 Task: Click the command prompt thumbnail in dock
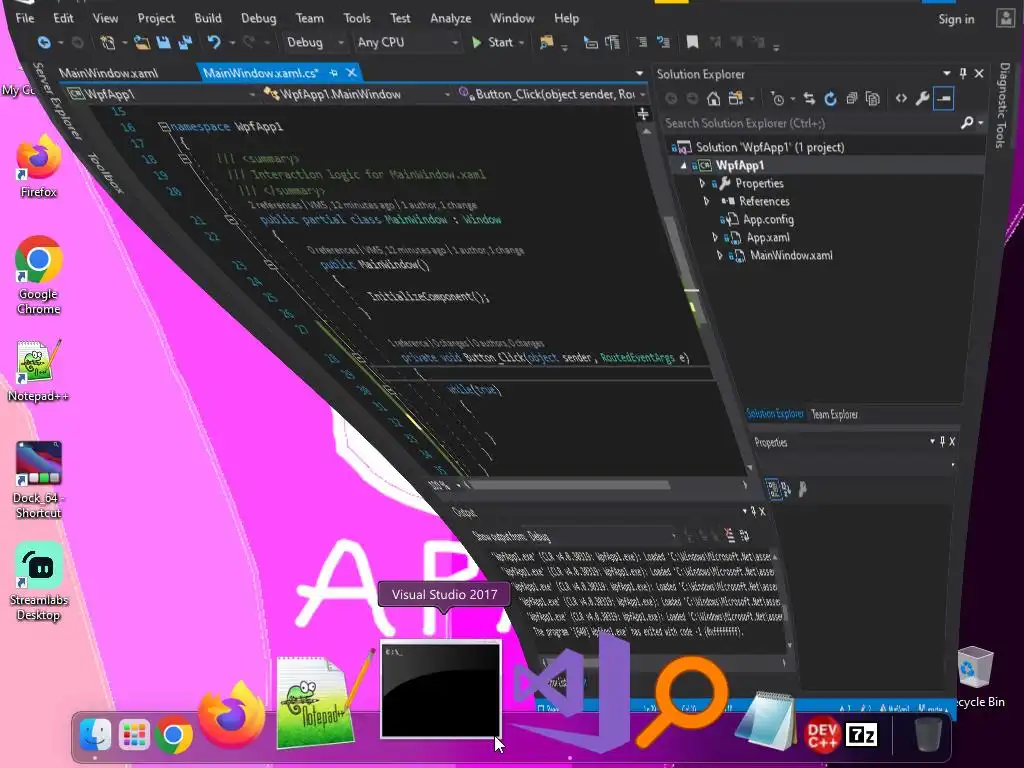coord(441,689)
